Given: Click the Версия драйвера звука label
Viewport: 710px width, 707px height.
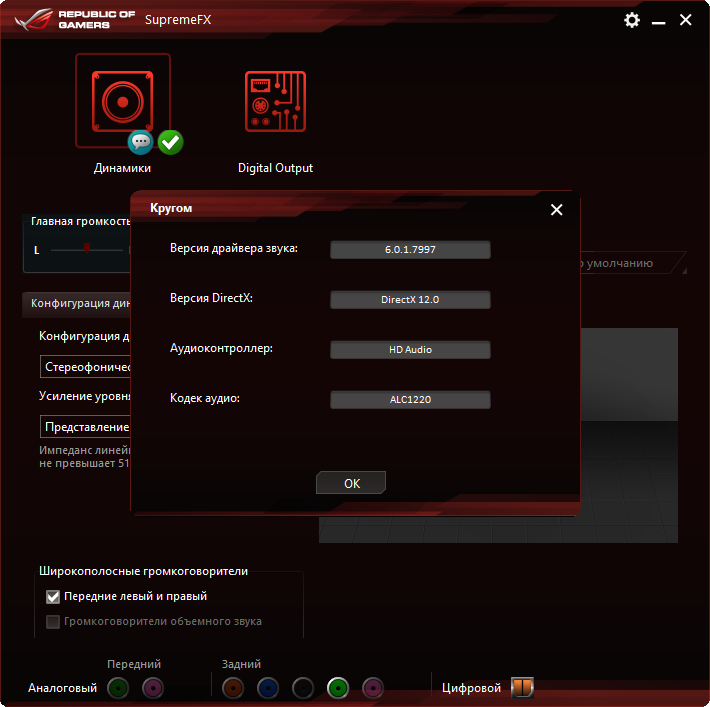Looking at the screenshot, I should coord(234,248).
